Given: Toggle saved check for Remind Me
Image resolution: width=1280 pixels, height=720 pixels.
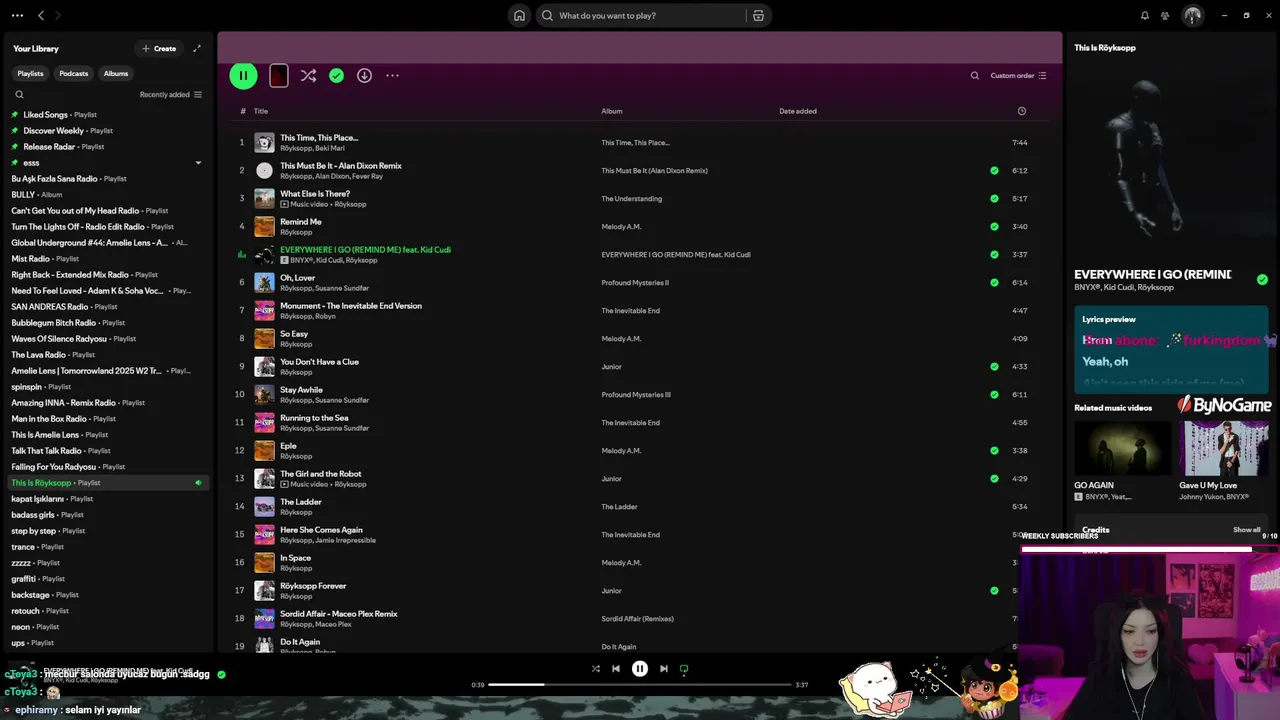Looking at the screenshot, I should pyautogui.click(x=994, y=227).
